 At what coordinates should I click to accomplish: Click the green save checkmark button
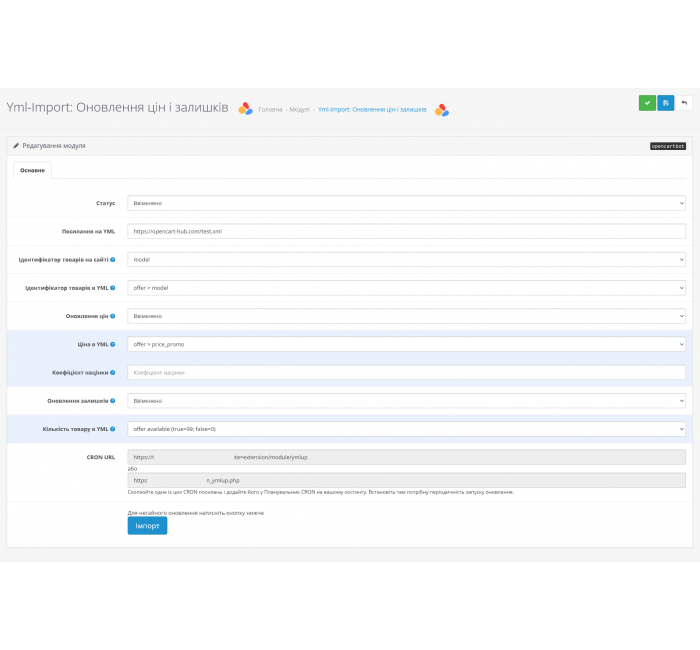pyautogui.click(x=647, y=103)
